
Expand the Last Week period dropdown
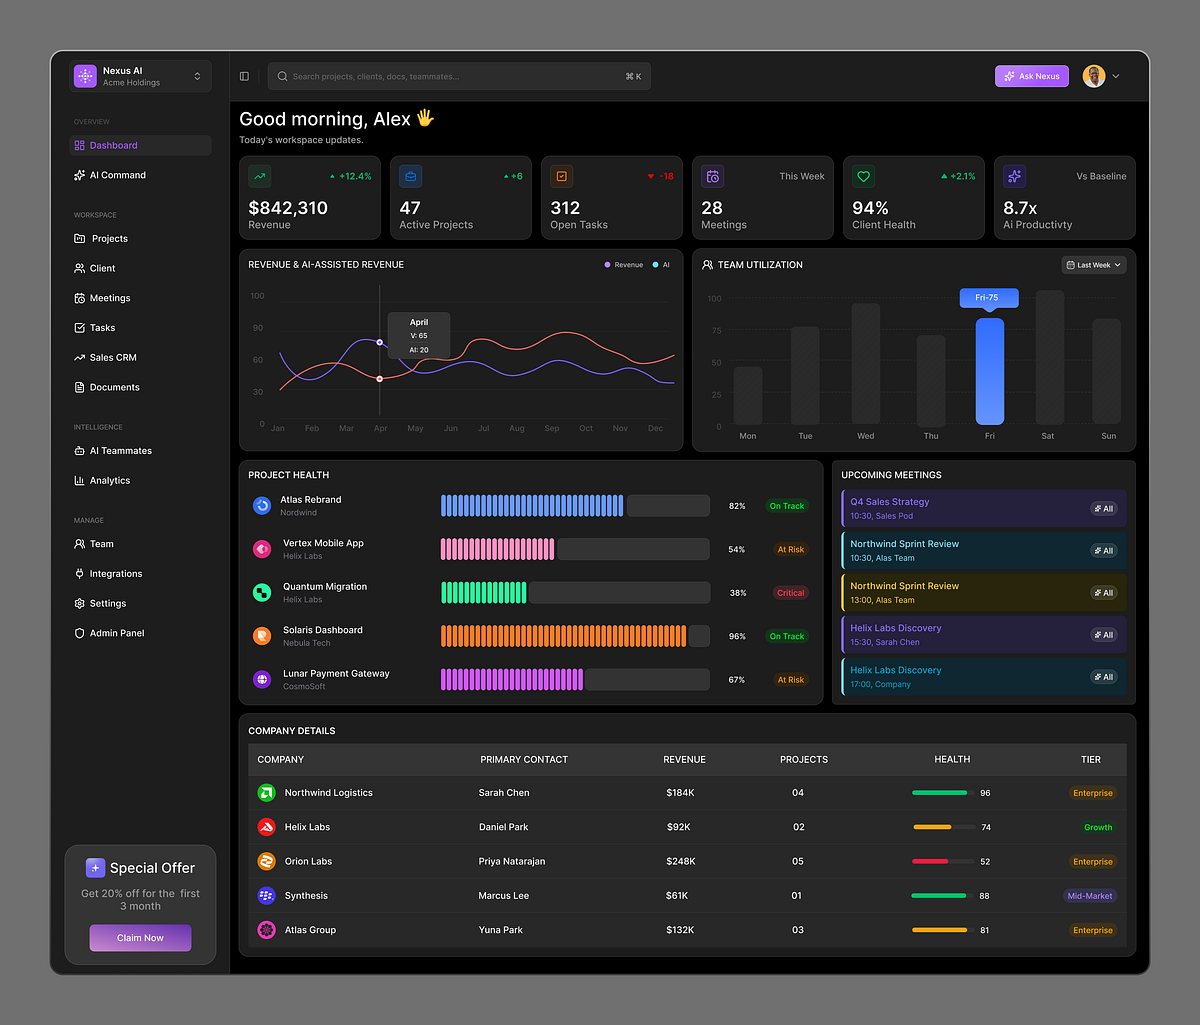click(x=1094, y=265)
